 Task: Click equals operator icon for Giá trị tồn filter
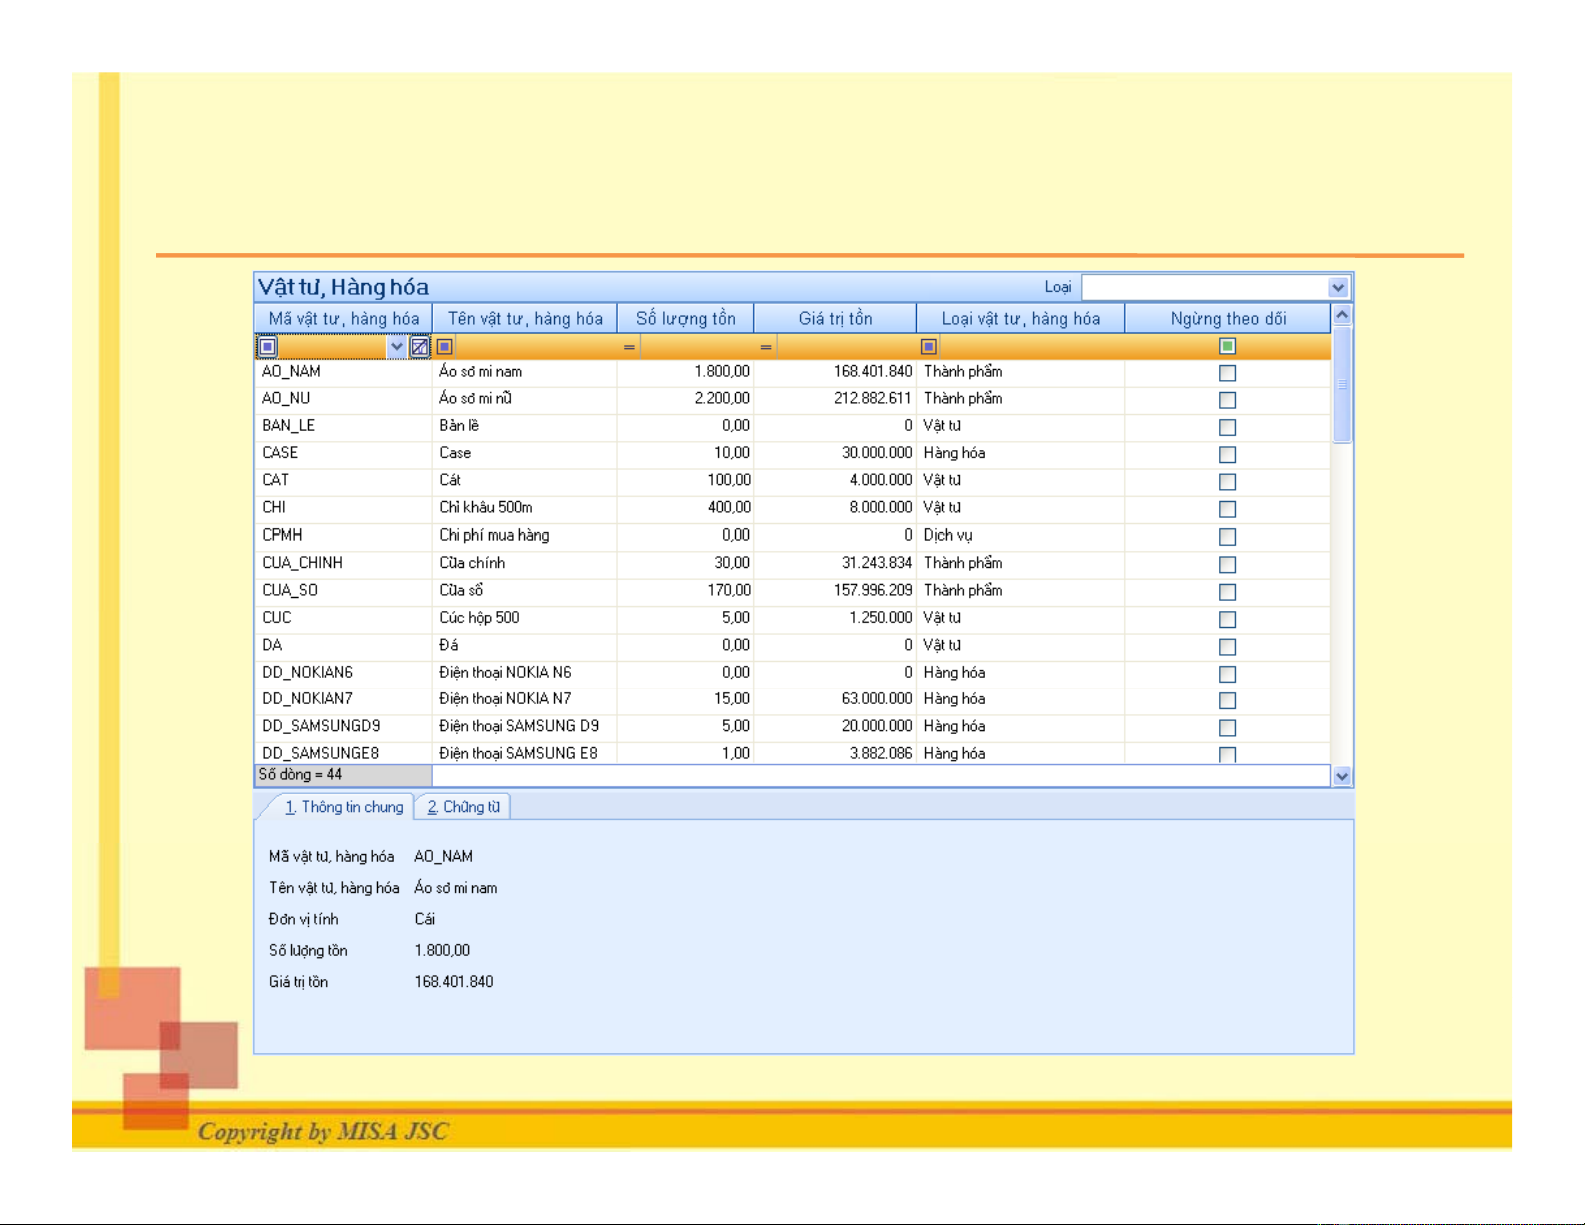point(765,347)
